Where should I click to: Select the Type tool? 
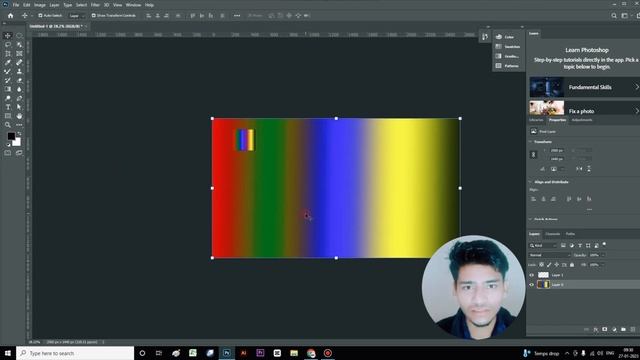point(8,107)
